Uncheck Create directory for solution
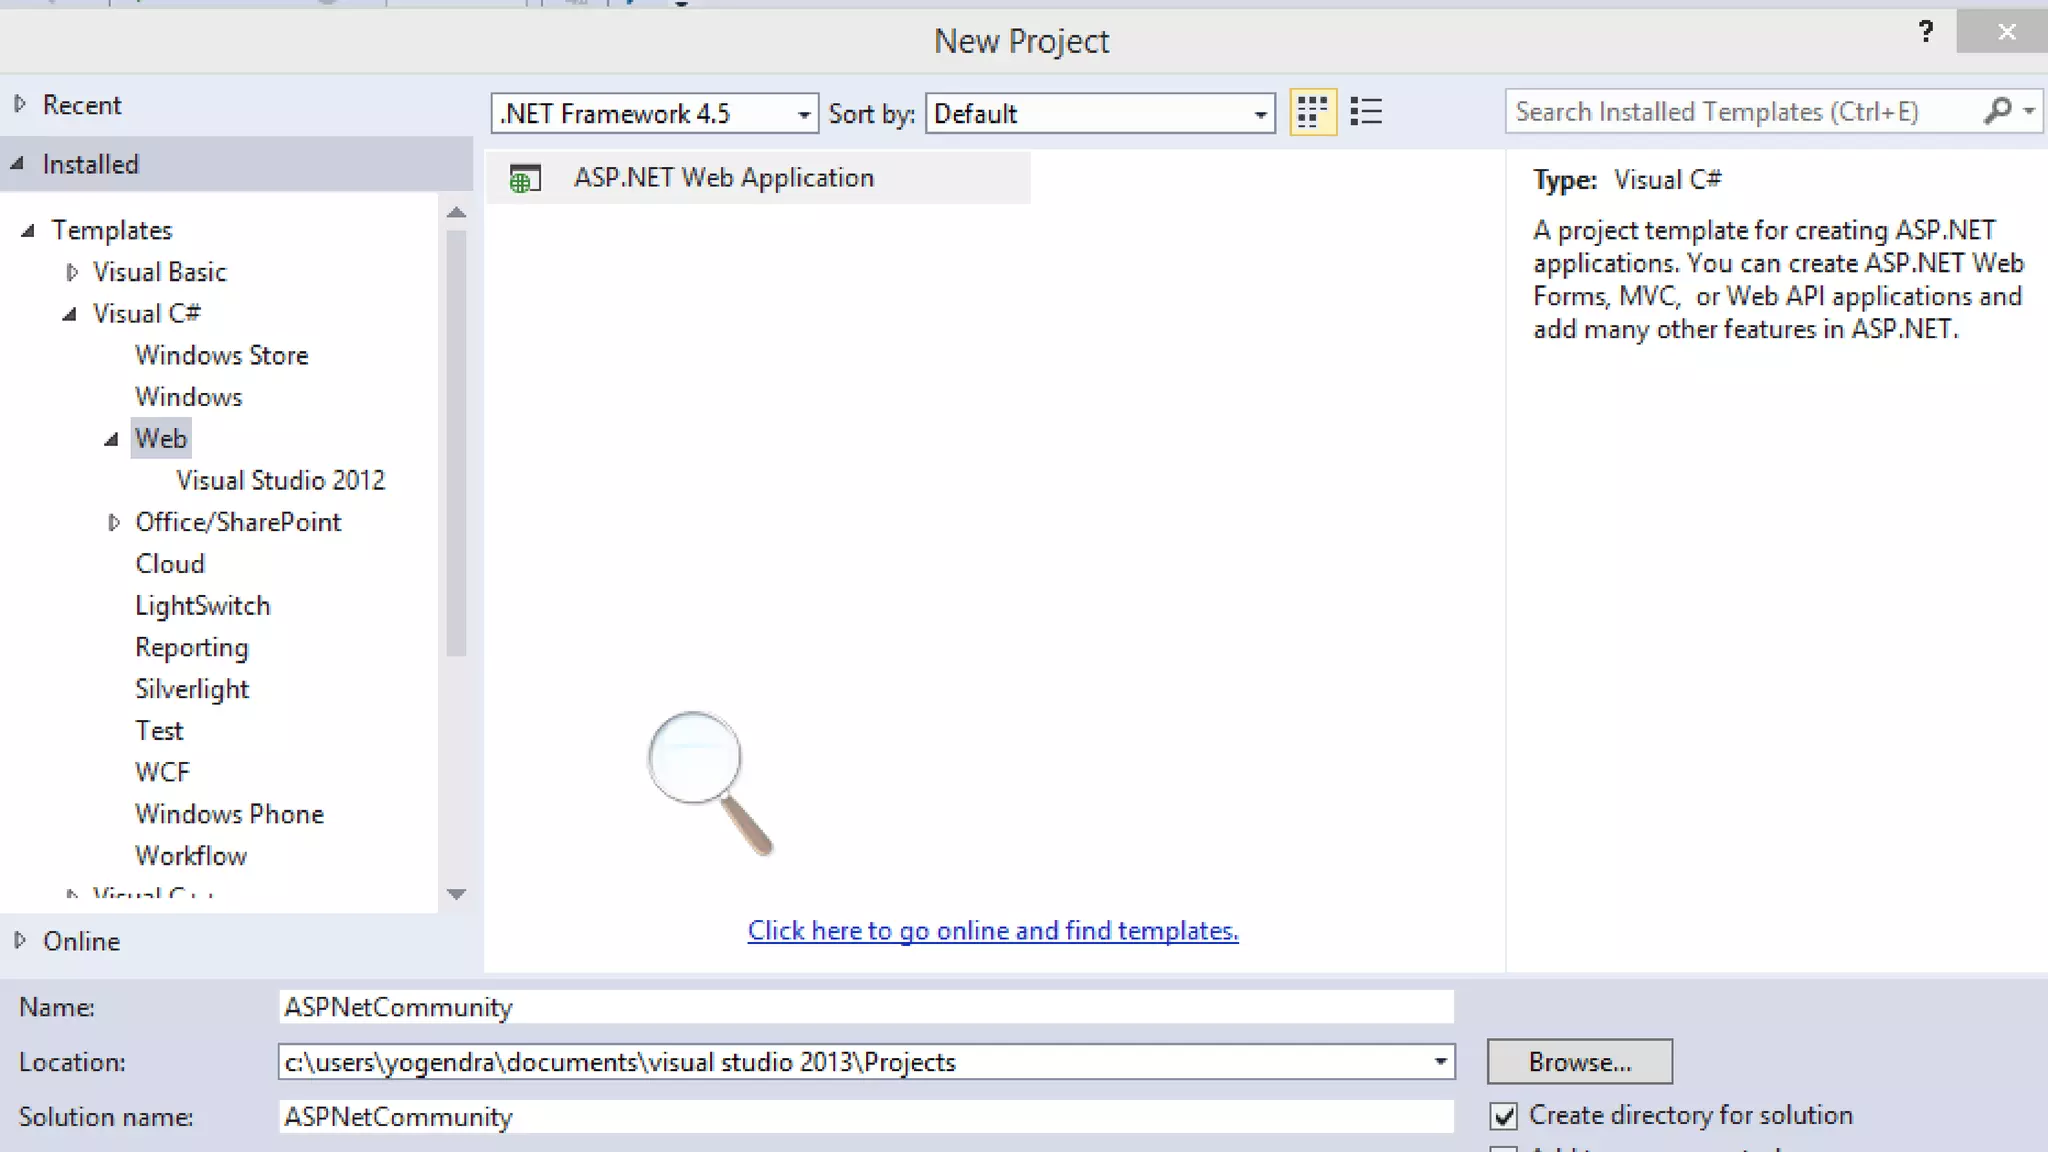2048x1152 pixels. (x=1504, y=1116)
